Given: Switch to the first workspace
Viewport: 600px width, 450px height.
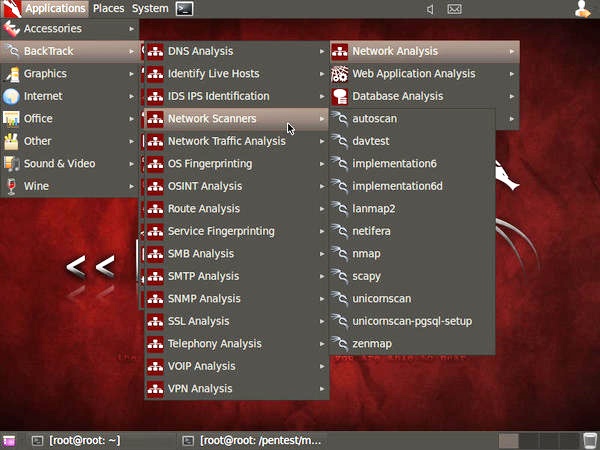Looking at the screenshot, I should pyautogui.click(x=509, y=441).
